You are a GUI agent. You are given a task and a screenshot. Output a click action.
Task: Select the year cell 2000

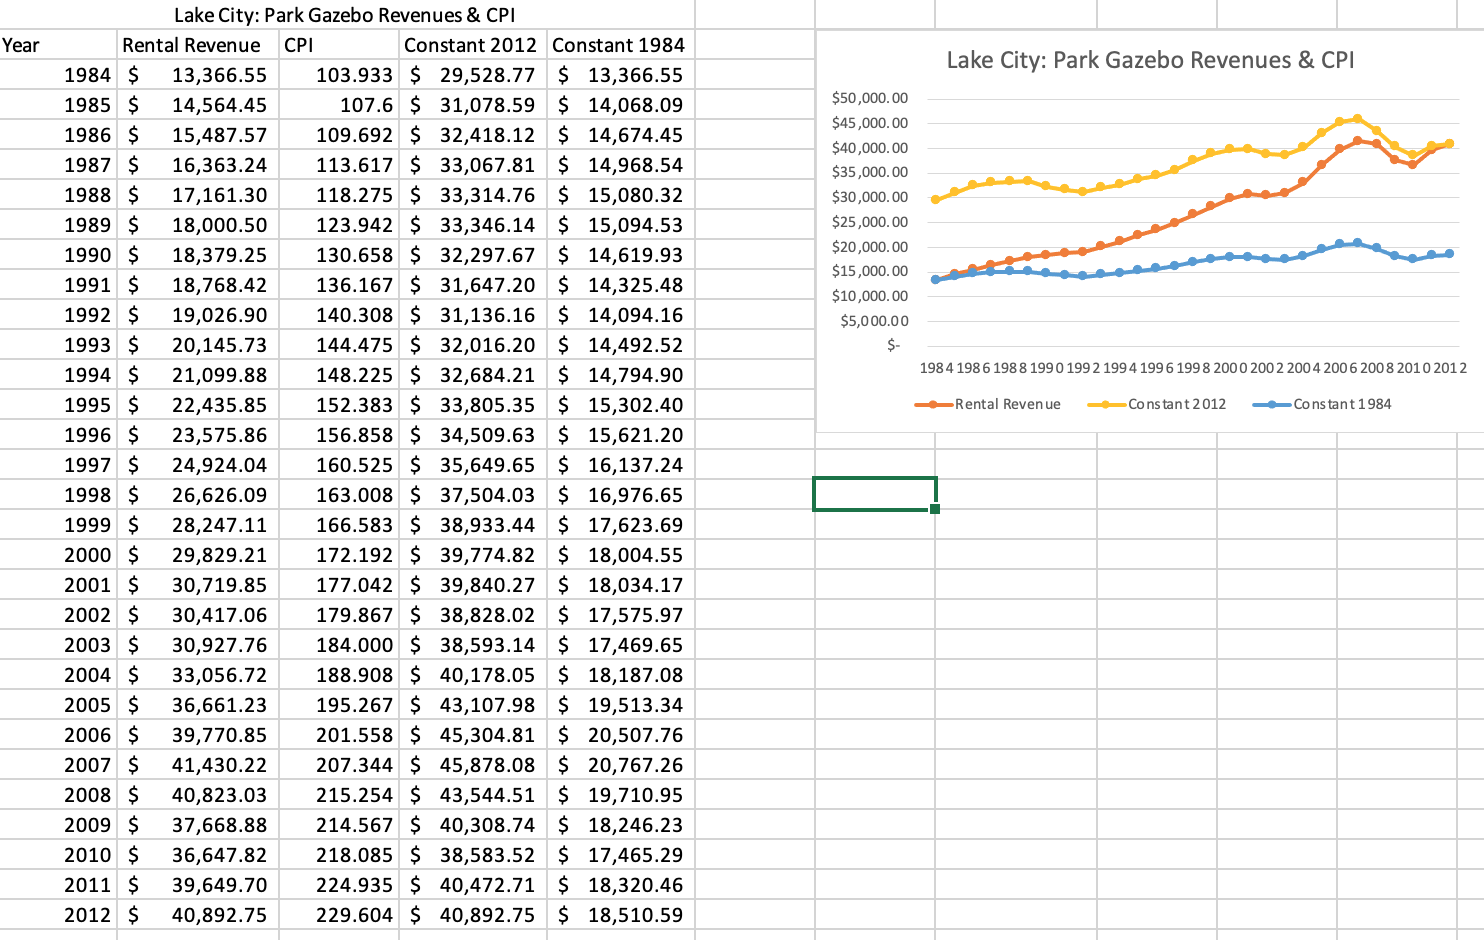[58, 555]
